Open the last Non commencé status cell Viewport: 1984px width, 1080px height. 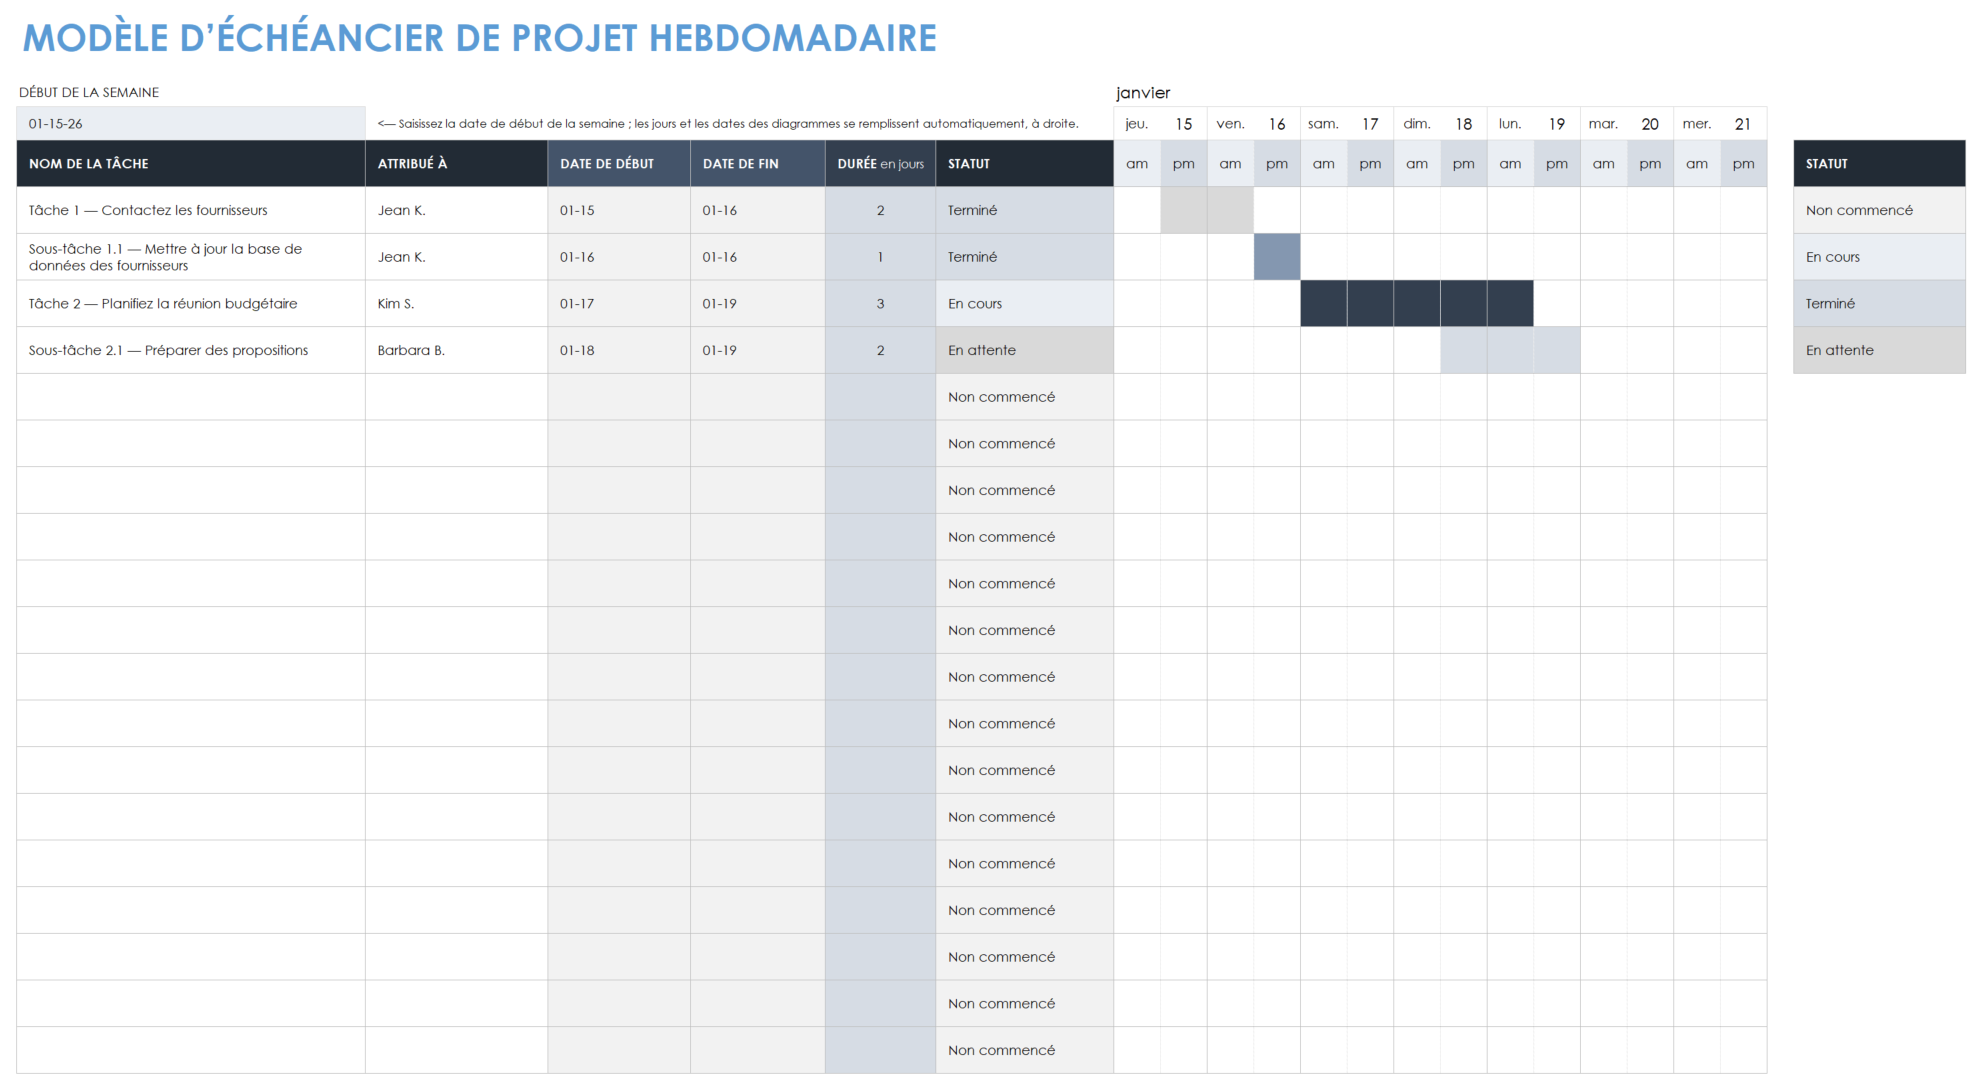[x=1025, y=1051]
